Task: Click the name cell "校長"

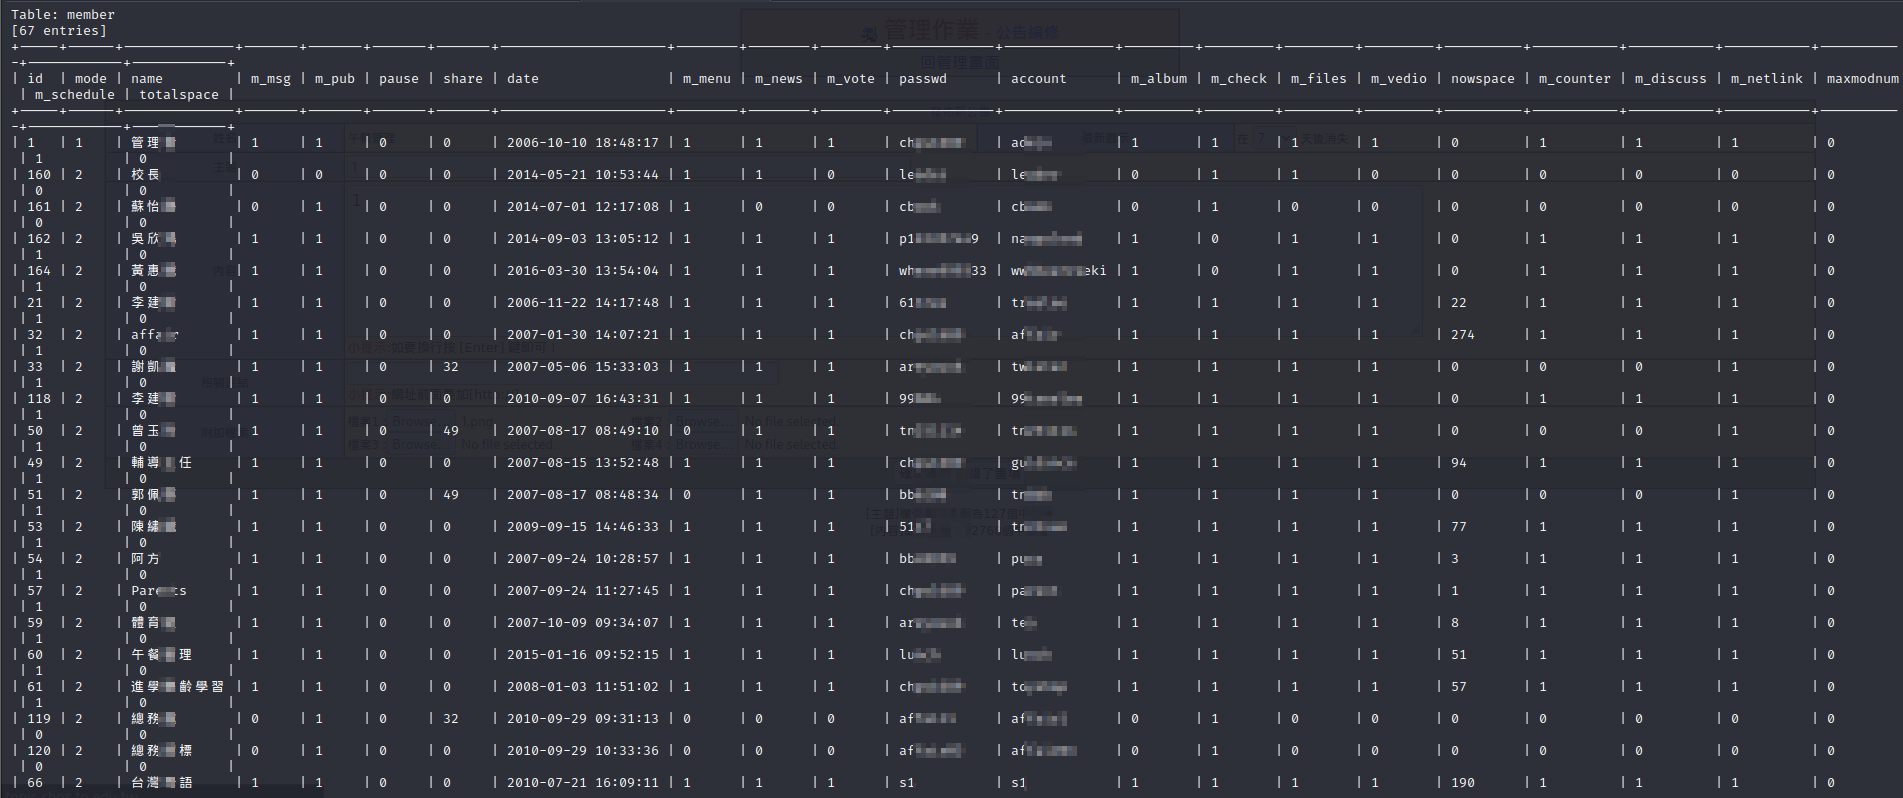Action: pos(146,175)
